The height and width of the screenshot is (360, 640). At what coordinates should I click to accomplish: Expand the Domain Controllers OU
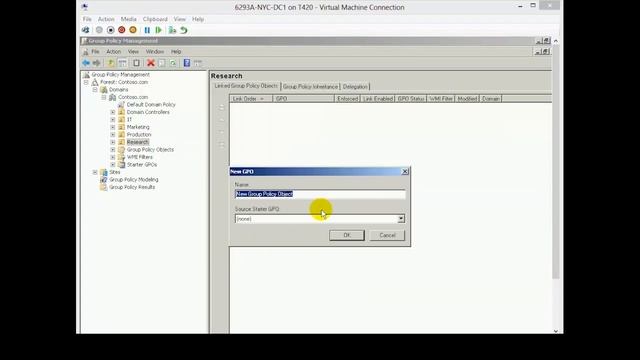(113, 112)
